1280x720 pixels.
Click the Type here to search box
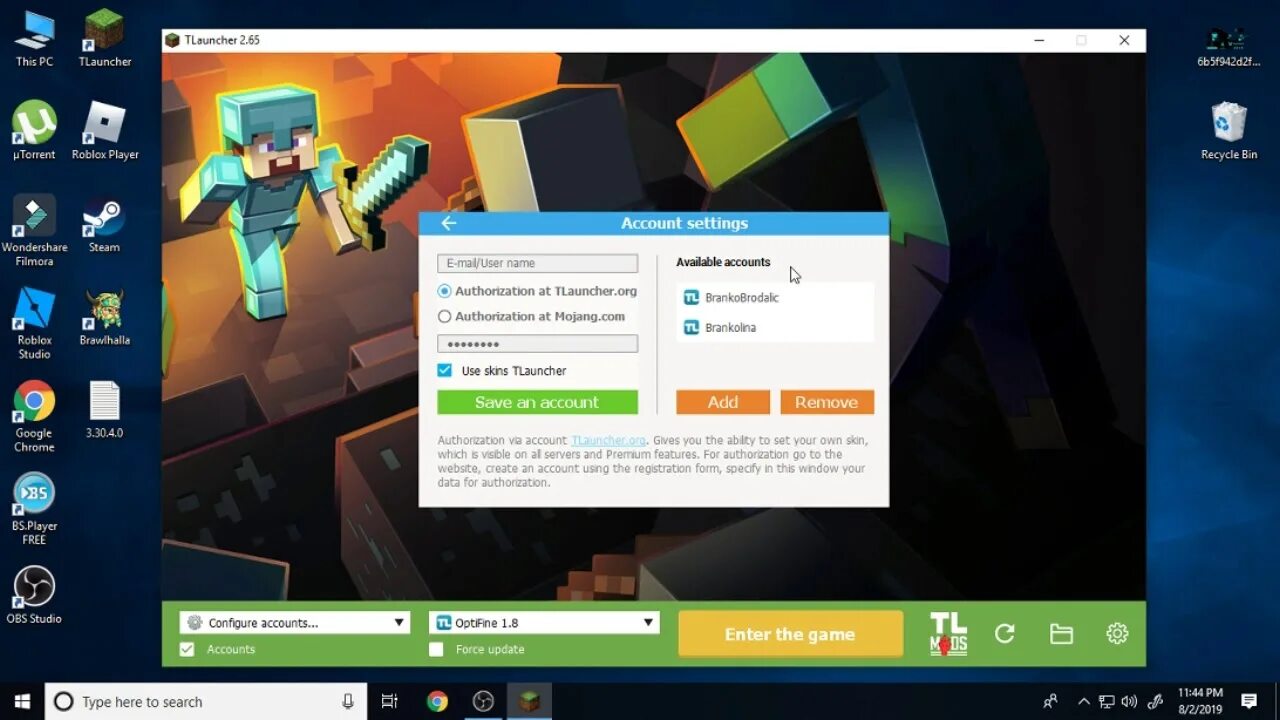(x=207, y=701)
